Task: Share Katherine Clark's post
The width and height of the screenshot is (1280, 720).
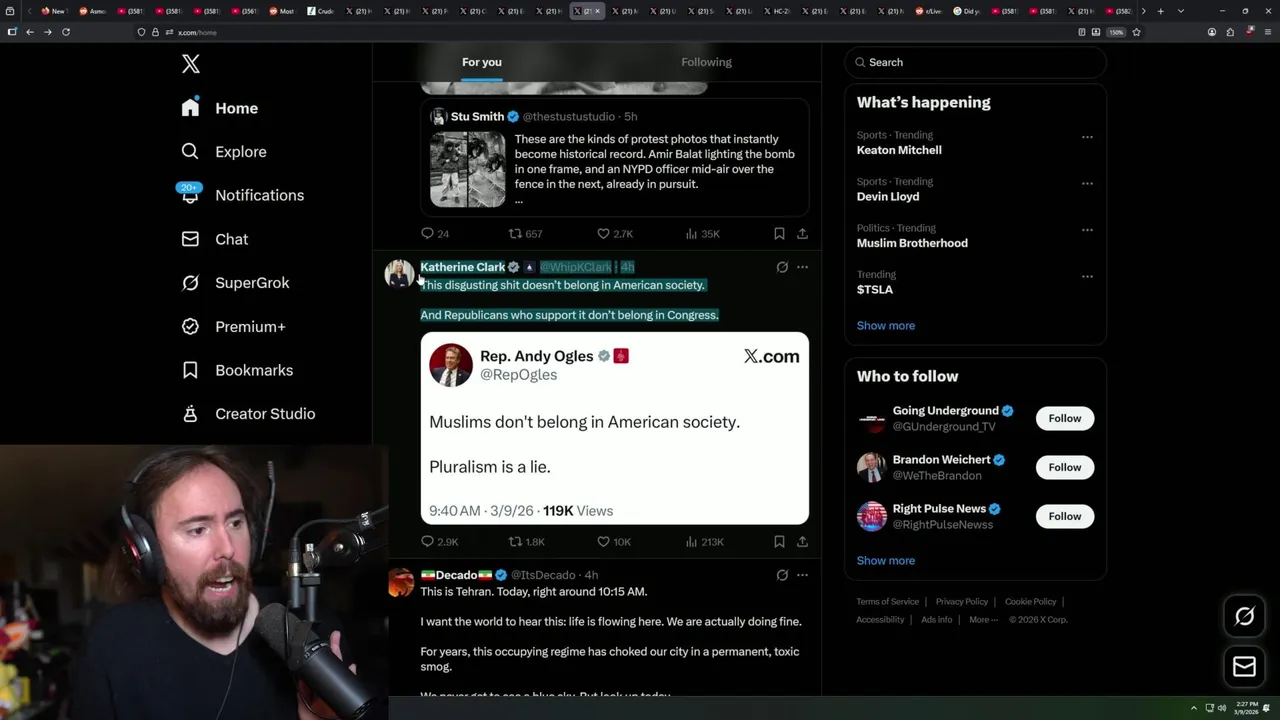Action: point(802,542)
